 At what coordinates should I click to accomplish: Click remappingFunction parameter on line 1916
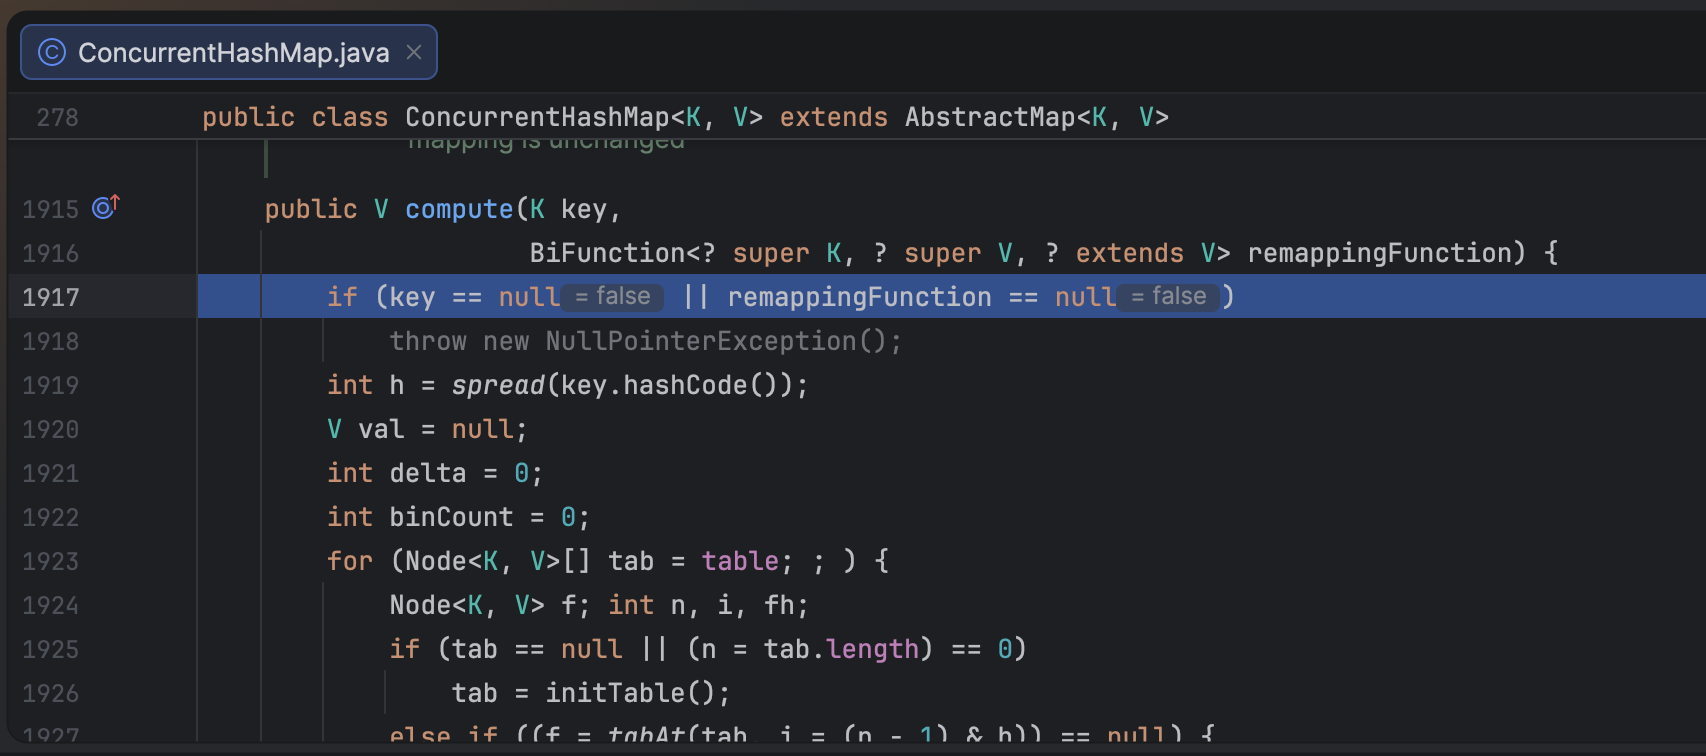point(1378,253)
